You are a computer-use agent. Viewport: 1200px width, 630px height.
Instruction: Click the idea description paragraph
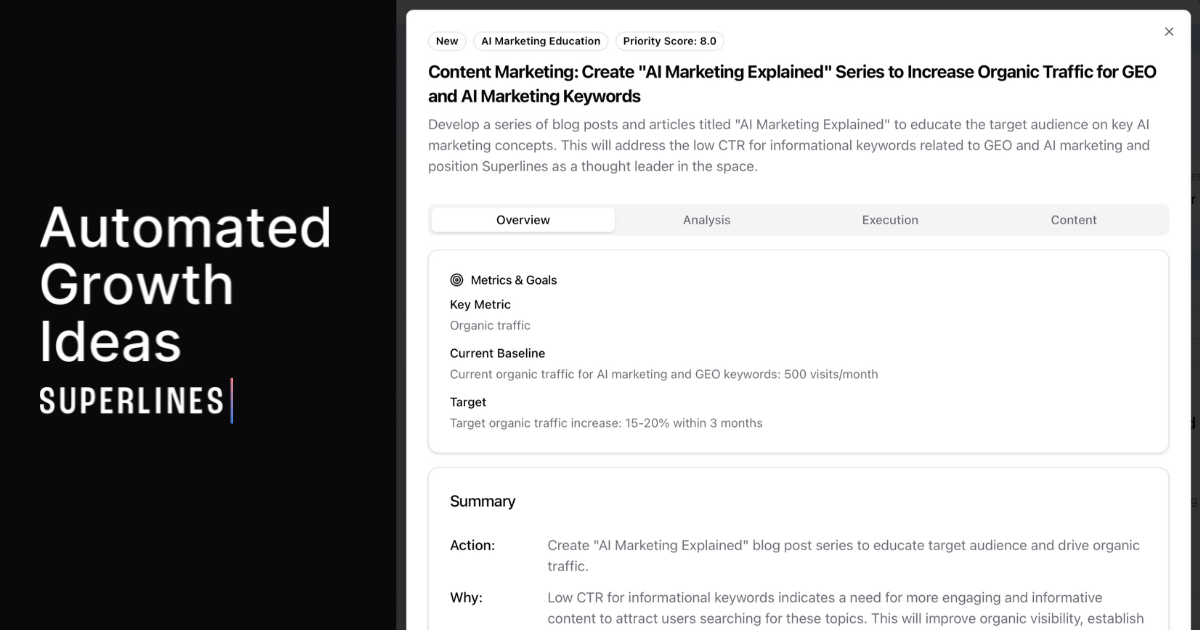click(789, 145)
